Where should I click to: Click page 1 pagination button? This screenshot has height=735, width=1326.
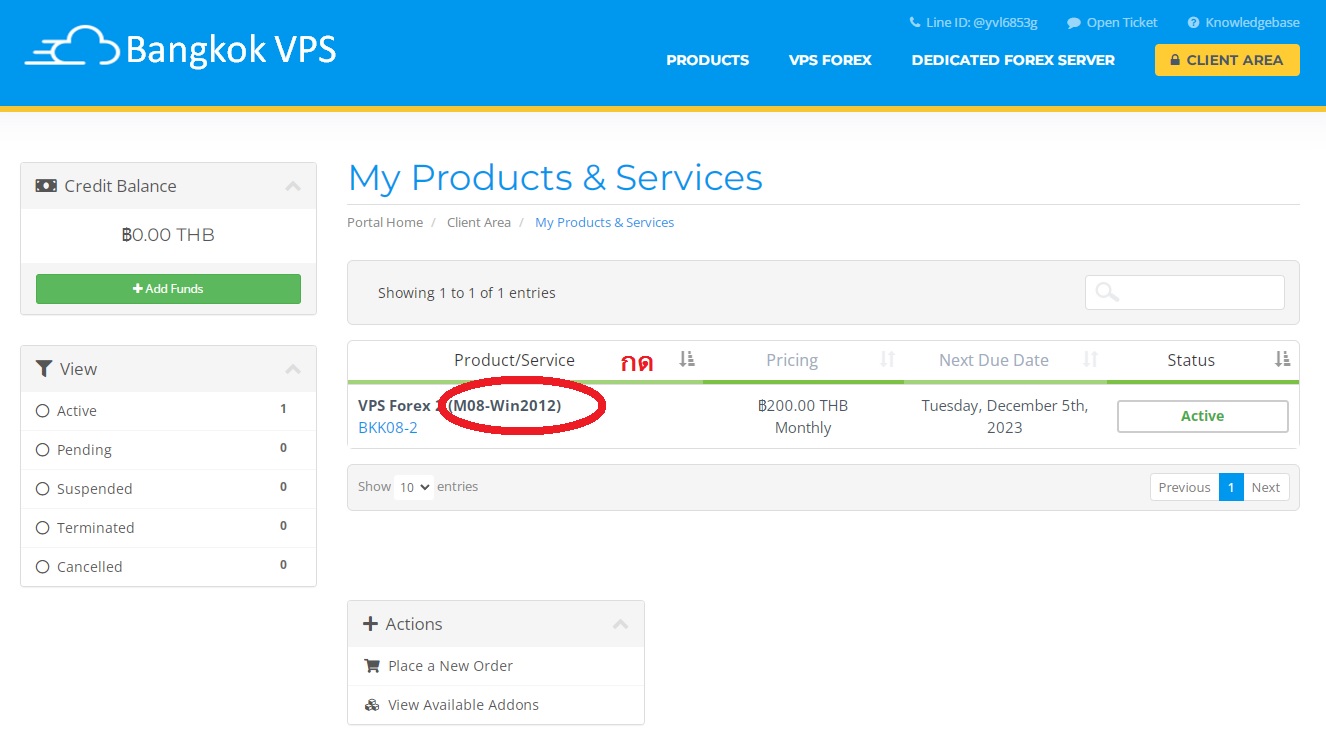click(1231, 487)
